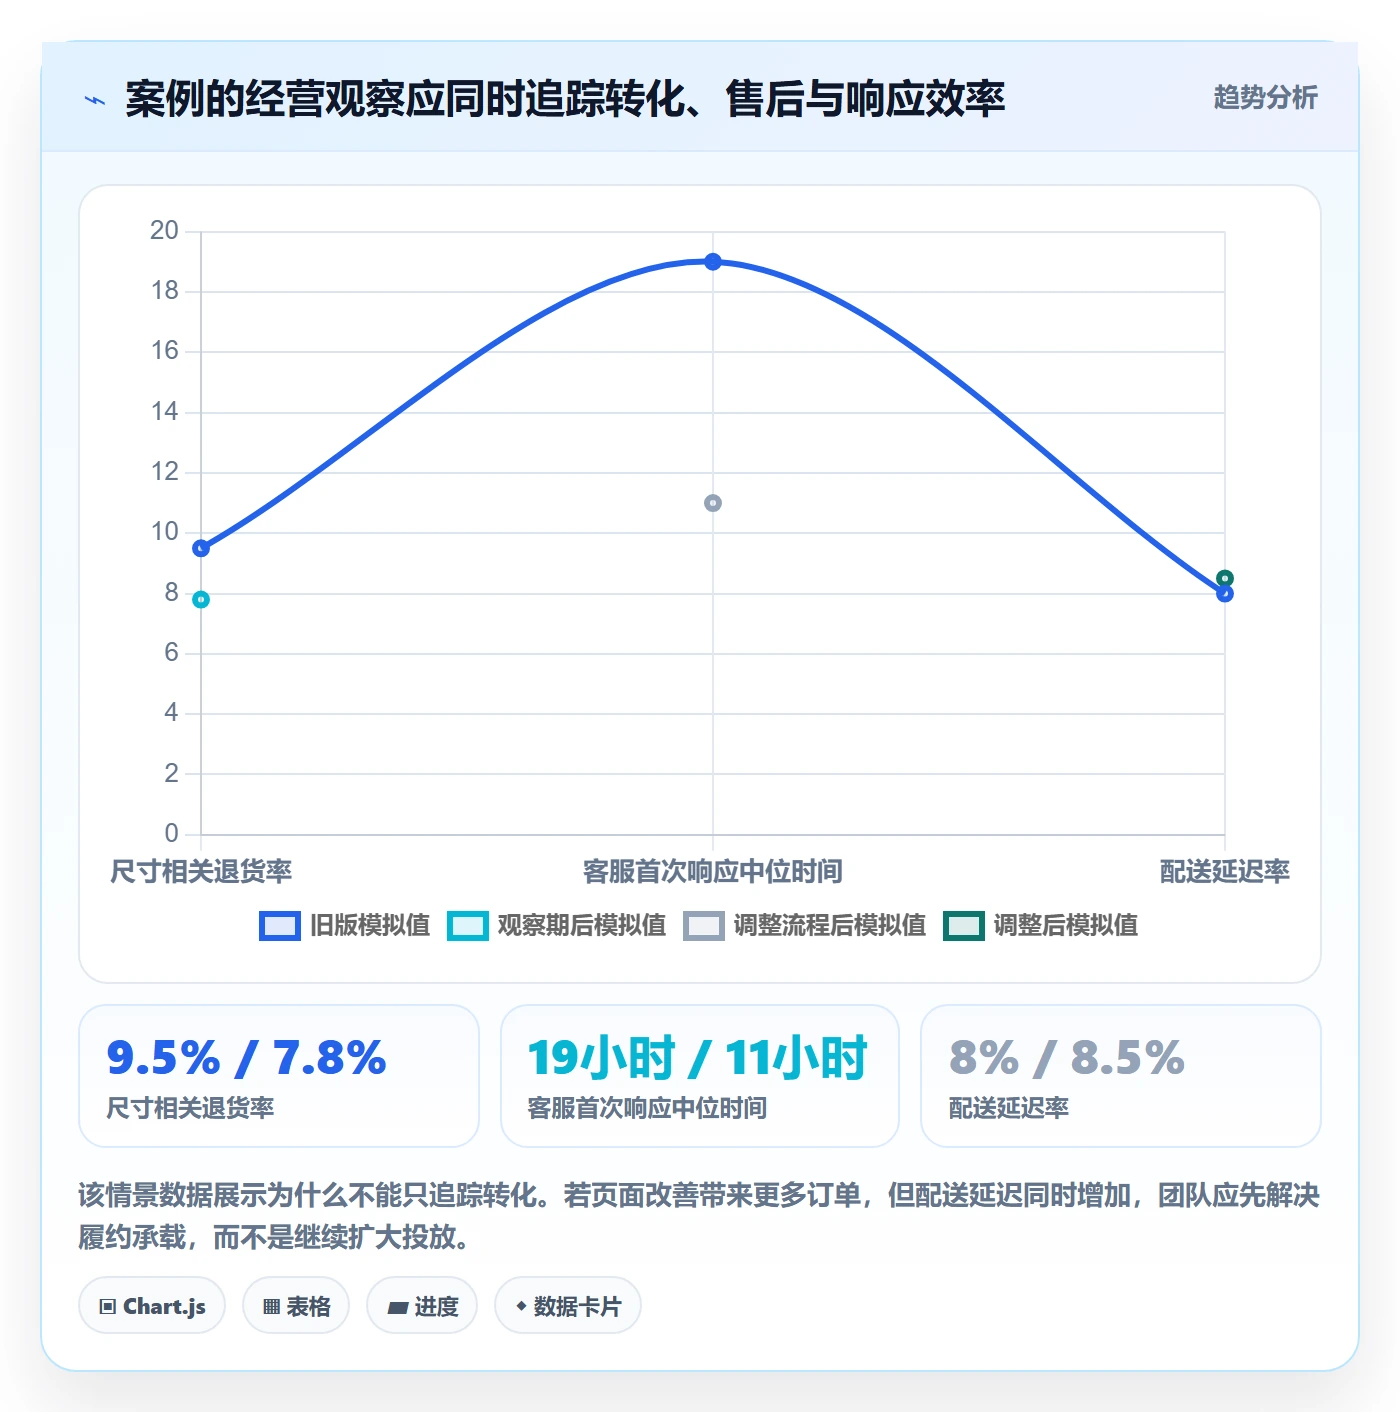The image size is (1400, 1412).
Task: Click the blue peak point at 19
Action: [713, 262]
